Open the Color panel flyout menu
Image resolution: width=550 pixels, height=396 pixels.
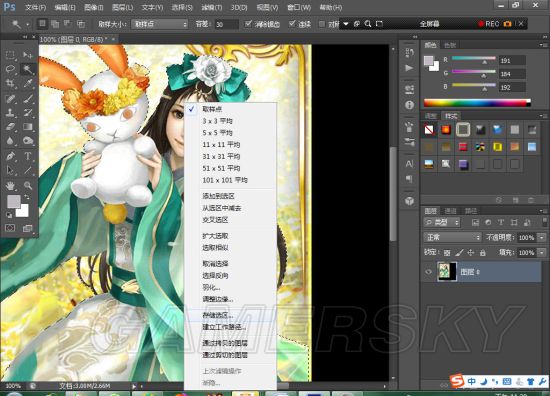click(544, 45)
